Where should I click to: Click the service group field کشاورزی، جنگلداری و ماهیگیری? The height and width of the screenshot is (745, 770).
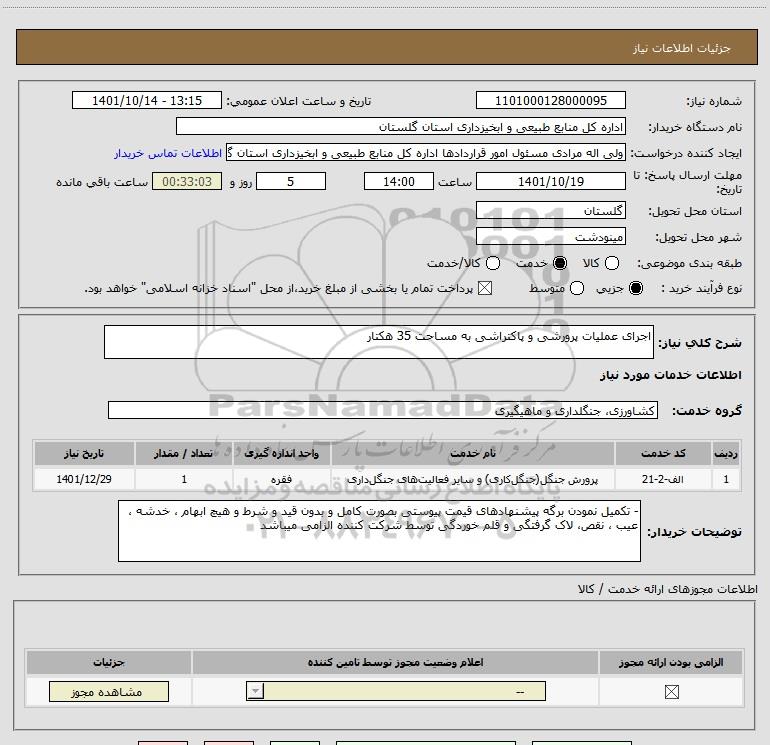[x=383, y=410]
